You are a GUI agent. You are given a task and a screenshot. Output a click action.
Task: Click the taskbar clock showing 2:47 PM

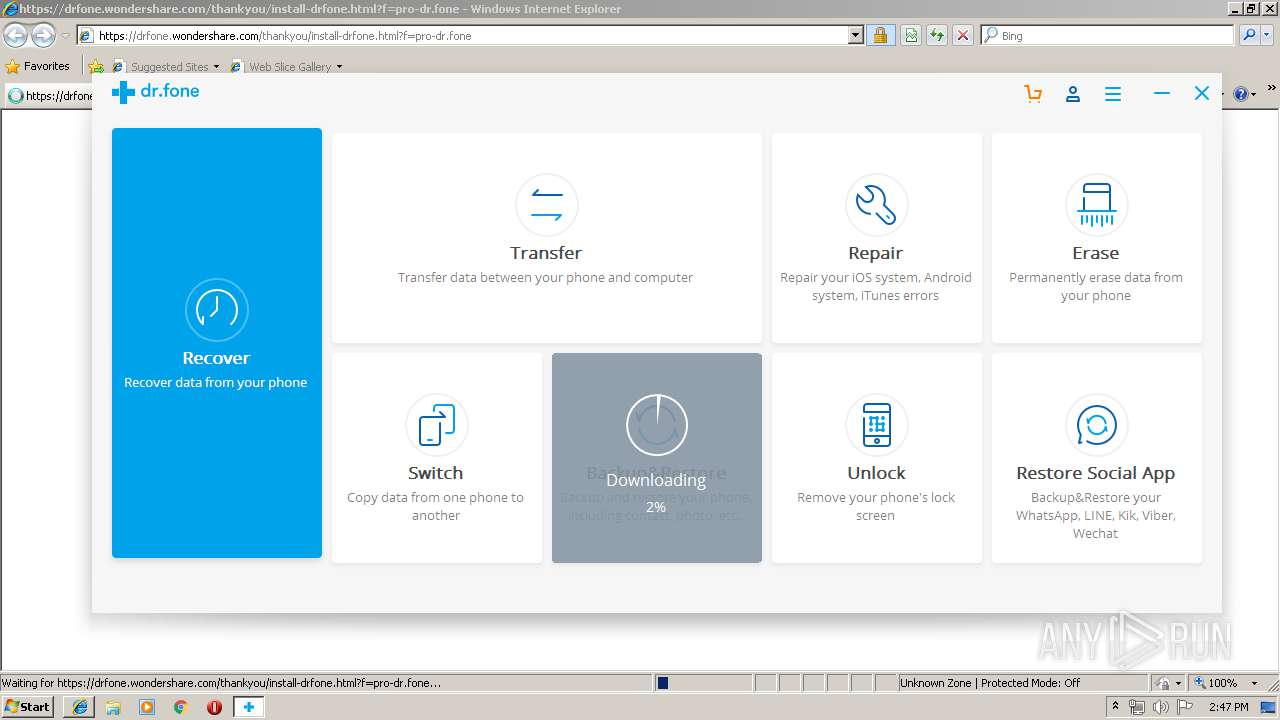(1228, 707)
